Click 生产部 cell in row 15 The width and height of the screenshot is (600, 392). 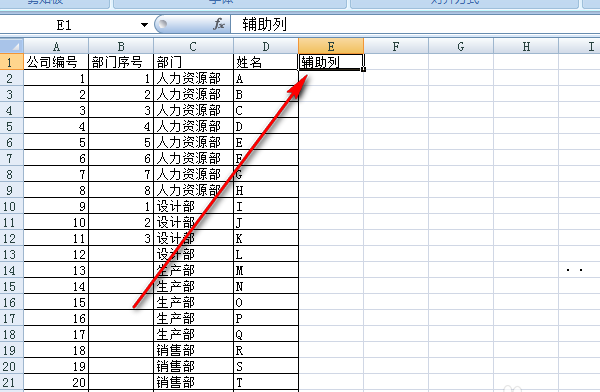[x=193, y=286]
